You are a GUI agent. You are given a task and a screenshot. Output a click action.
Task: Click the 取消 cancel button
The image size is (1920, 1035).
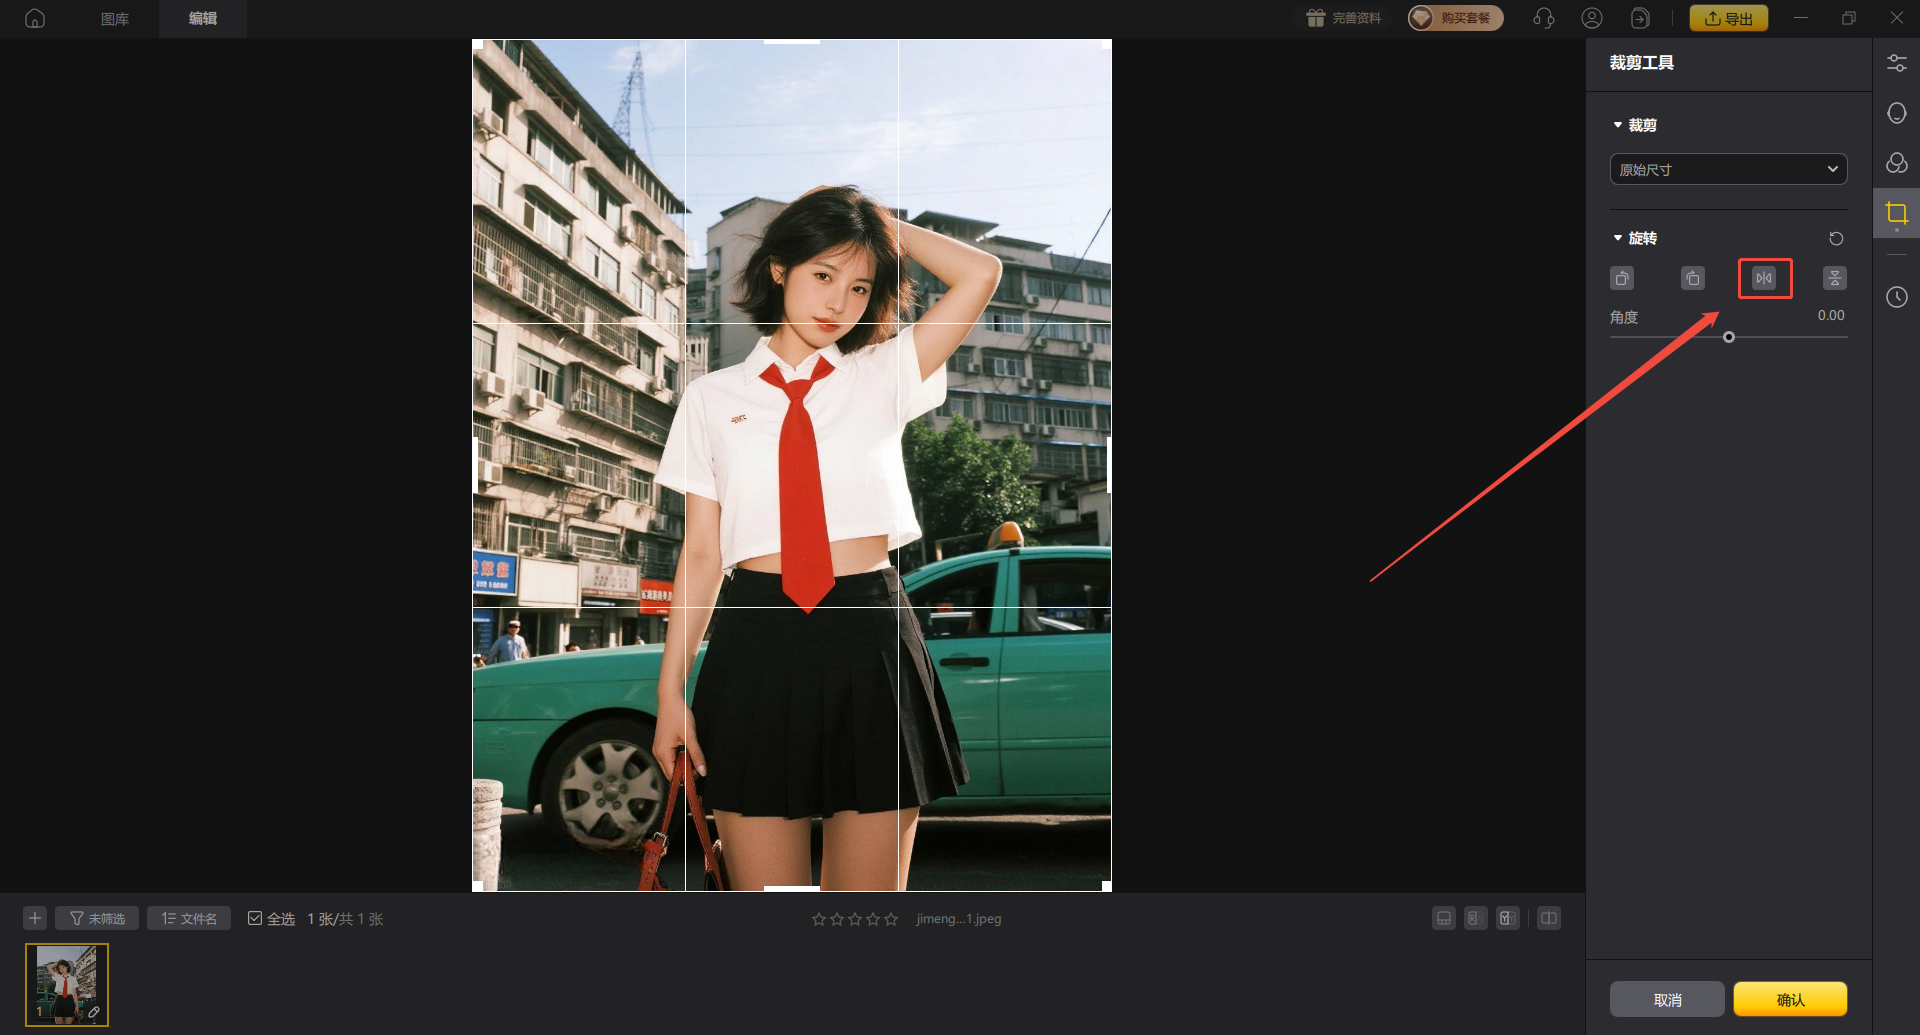click(1667, 999)
